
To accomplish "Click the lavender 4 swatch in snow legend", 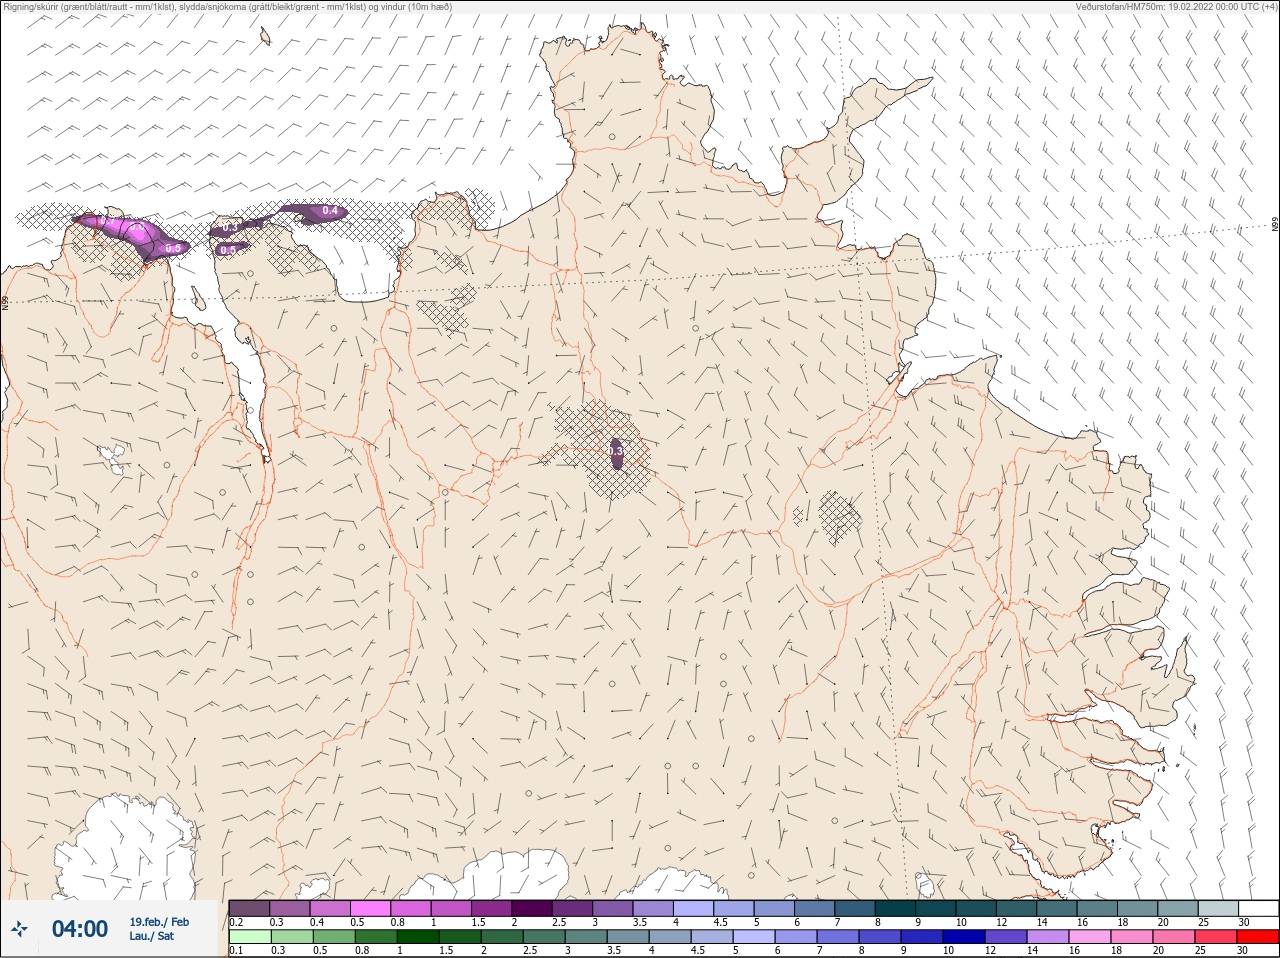I will point(694,908).
